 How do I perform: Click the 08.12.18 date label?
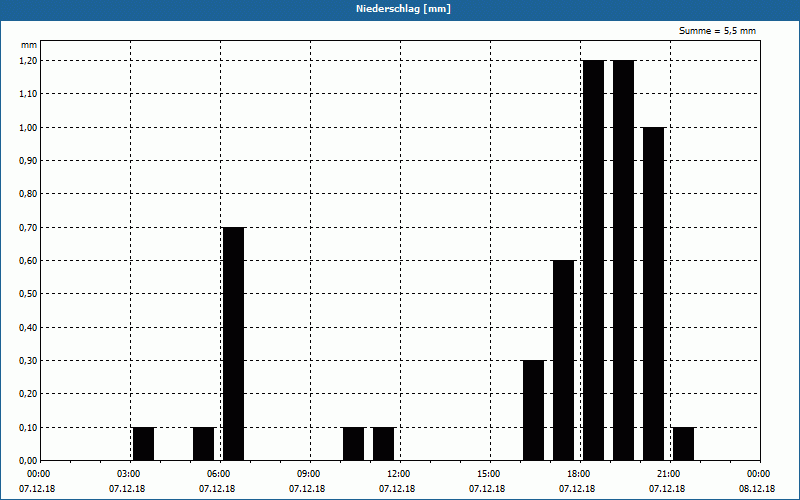point(758,489)
